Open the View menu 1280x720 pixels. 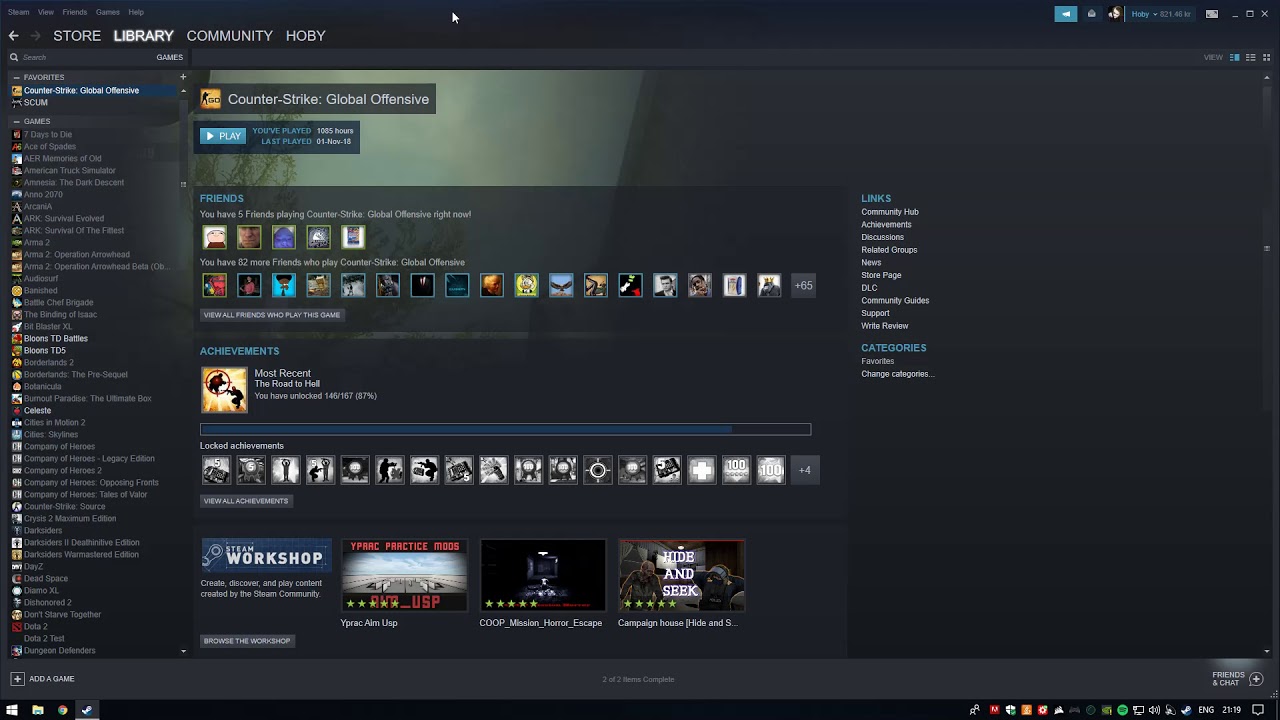(x=46, y=12)
